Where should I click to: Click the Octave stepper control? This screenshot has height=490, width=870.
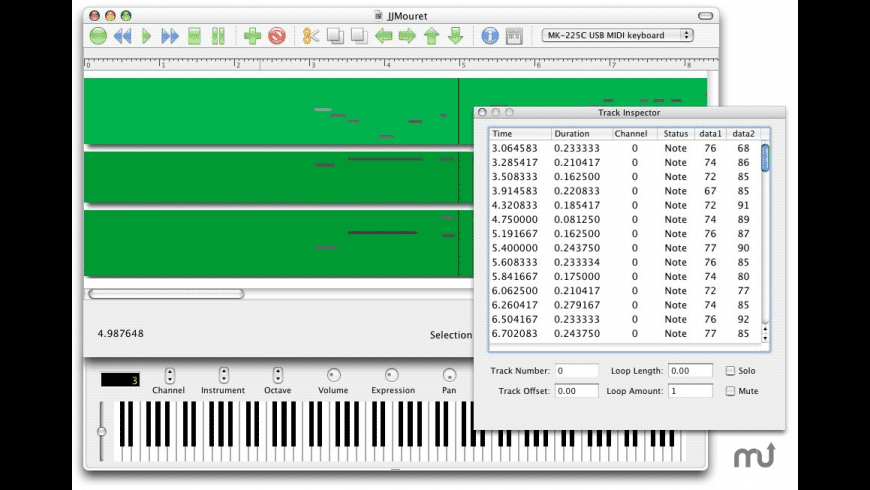point(278,376)
